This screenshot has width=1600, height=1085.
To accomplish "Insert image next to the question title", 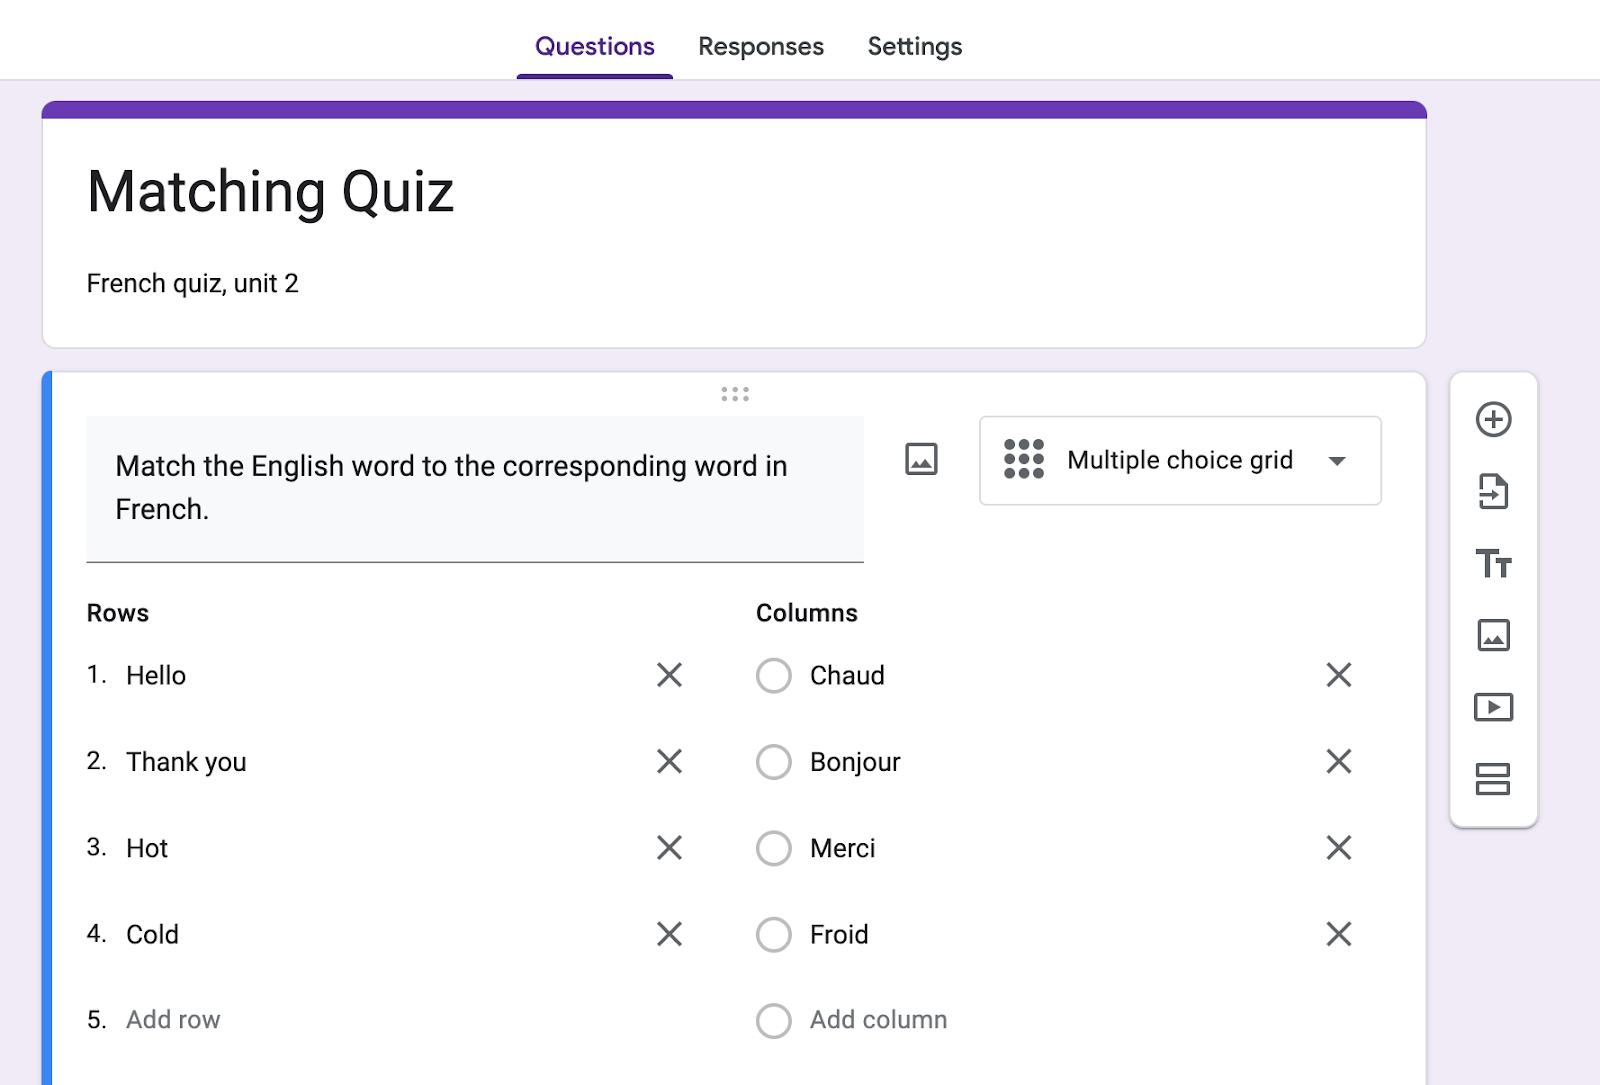I will click(921, 459).
